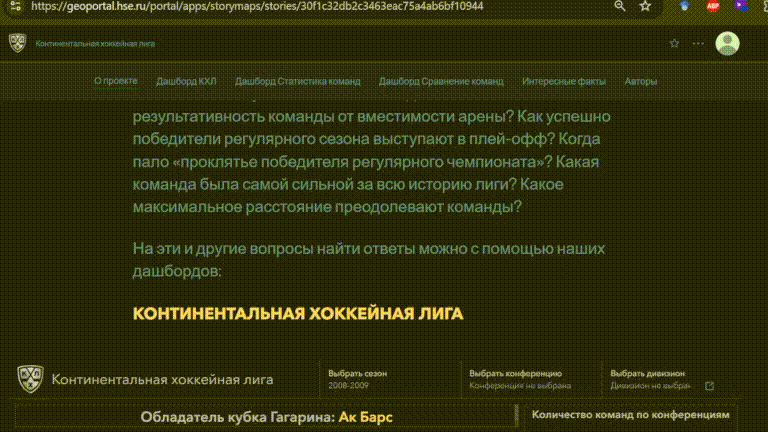
Task: Click the 2008-2009 season value
Action: tap(348, 385)
